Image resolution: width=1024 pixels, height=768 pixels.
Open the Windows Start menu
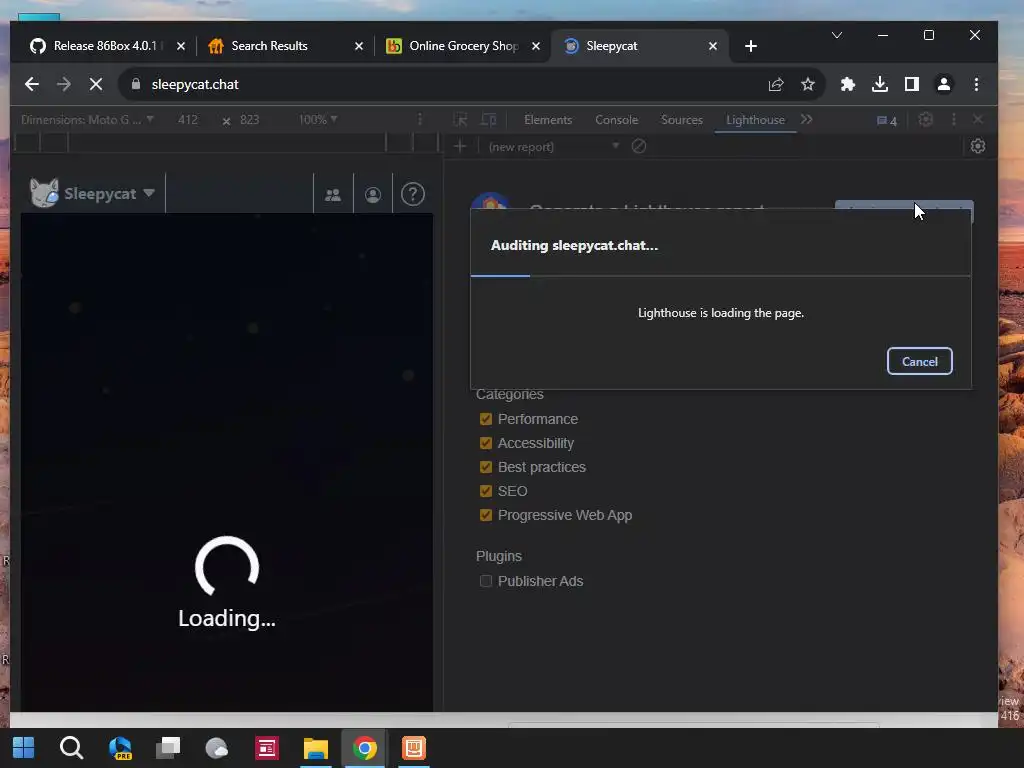[x=24, y=748]
